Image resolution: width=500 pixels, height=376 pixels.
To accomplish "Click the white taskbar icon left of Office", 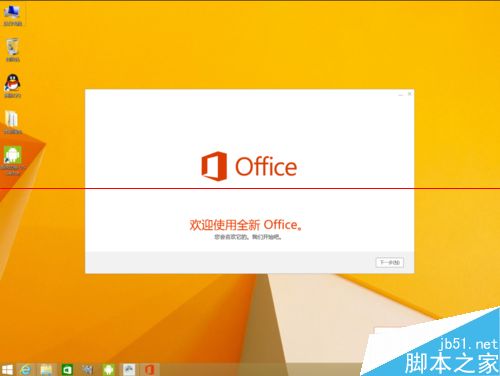I will [x=129, y=369].
